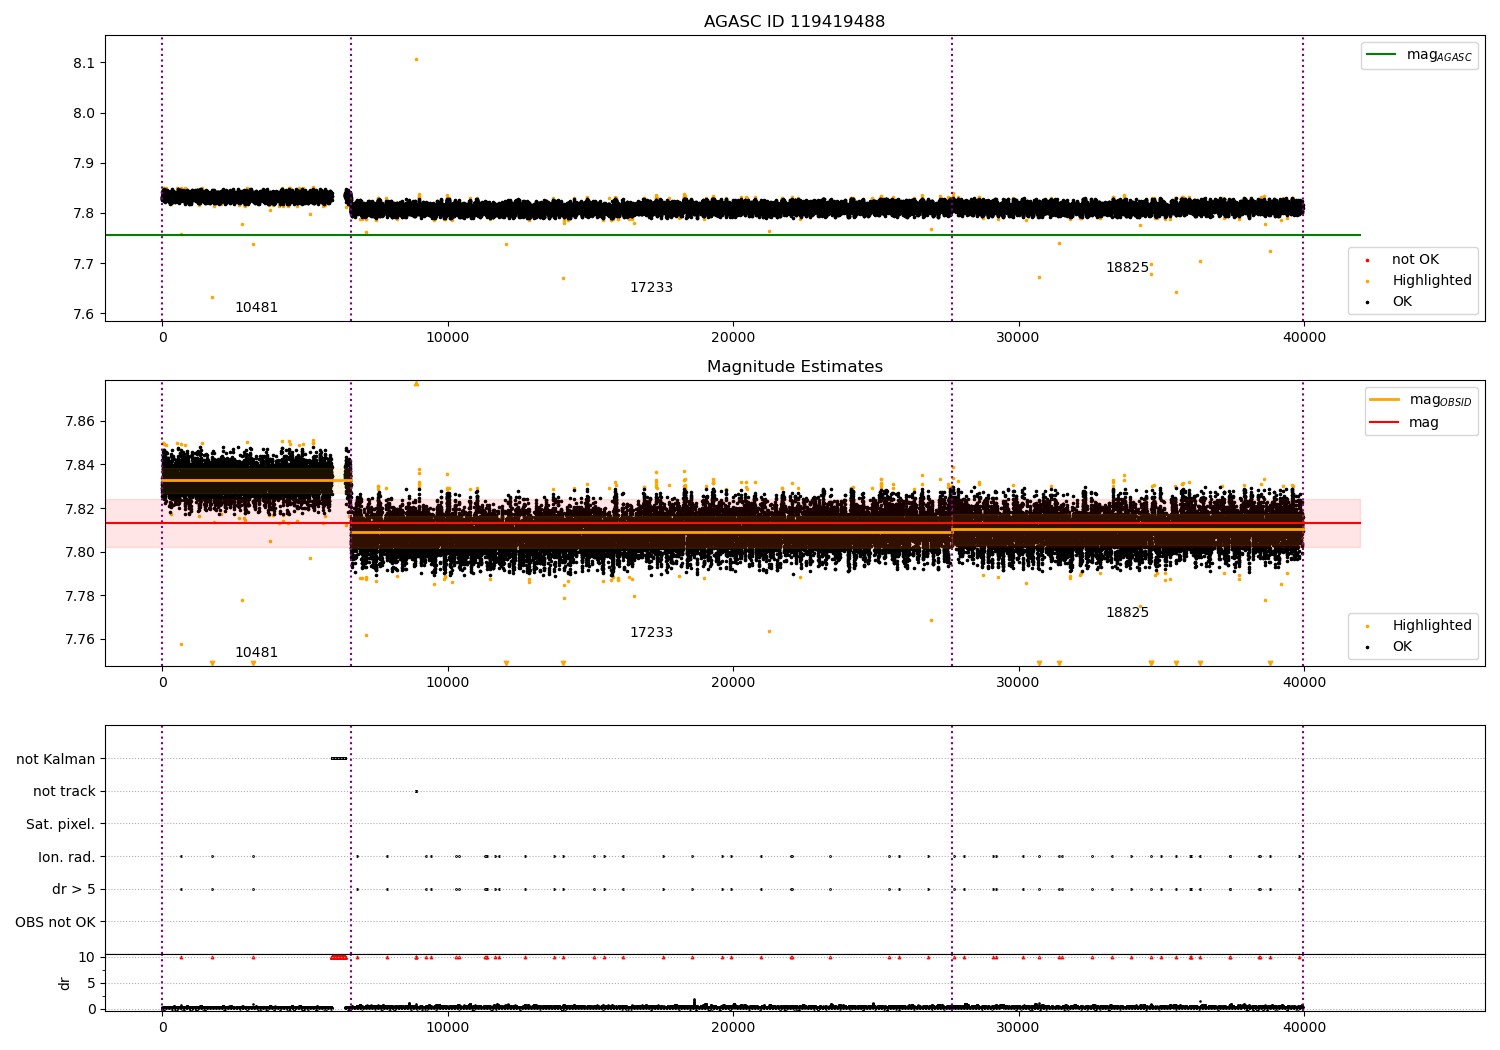This screenshot has width=1500, height=1050.
Task: Click the 'not track' flag marker in bottom plot
Action: click(416, 791)
